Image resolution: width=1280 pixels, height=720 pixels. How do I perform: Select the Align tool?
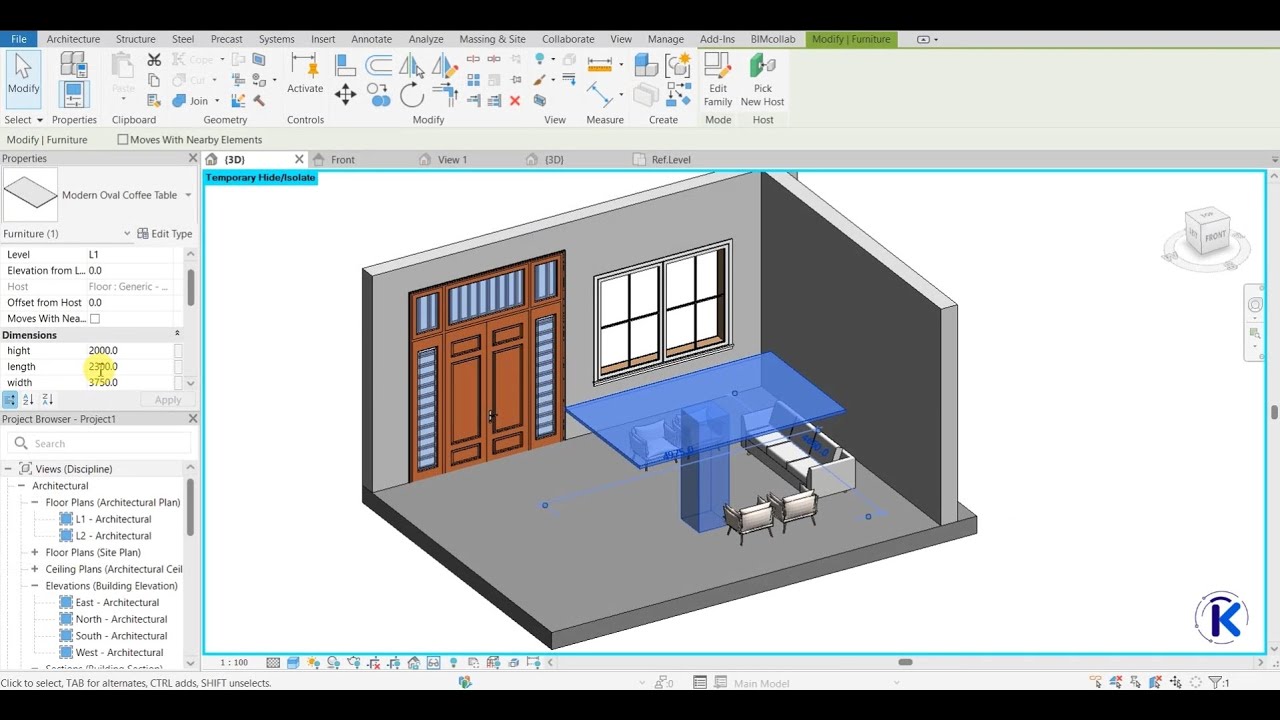(x=345, y=65)
